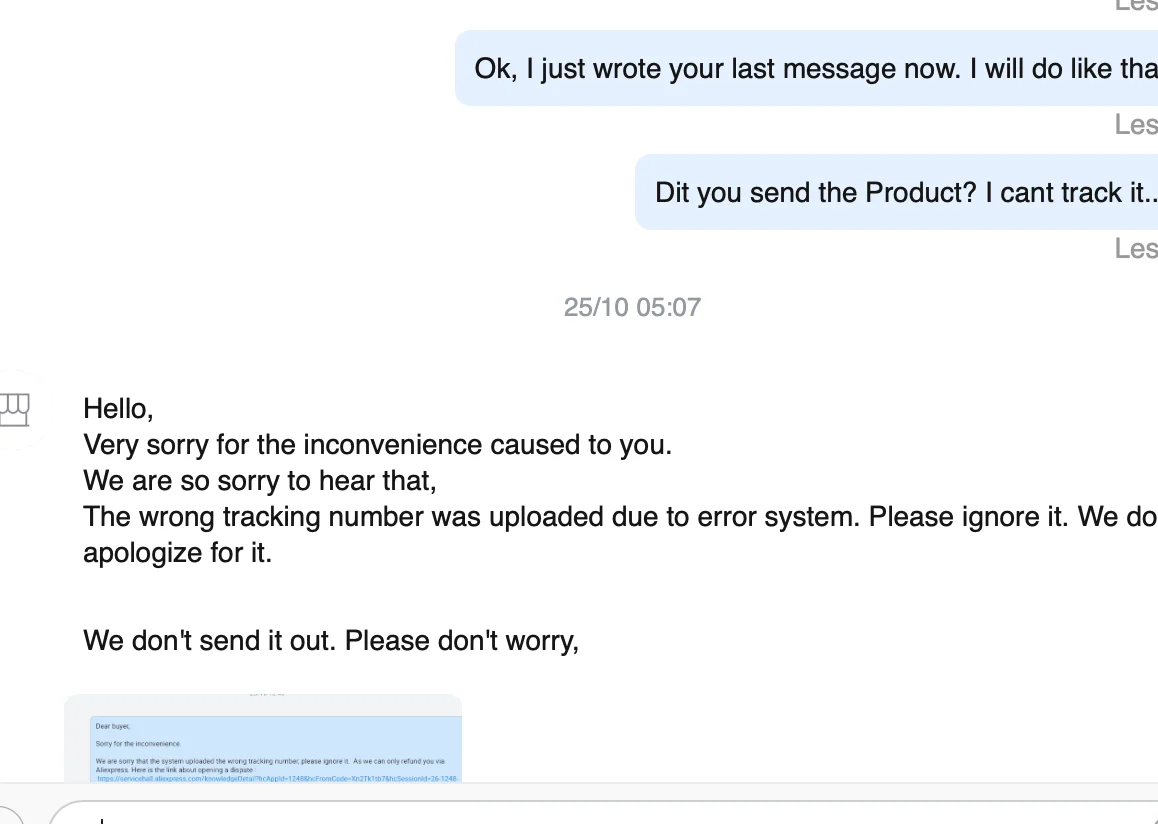Click the "wrong tracking number was uploaded" sentence
Screen dimensions: 1158x824
[x=470, y=517]
